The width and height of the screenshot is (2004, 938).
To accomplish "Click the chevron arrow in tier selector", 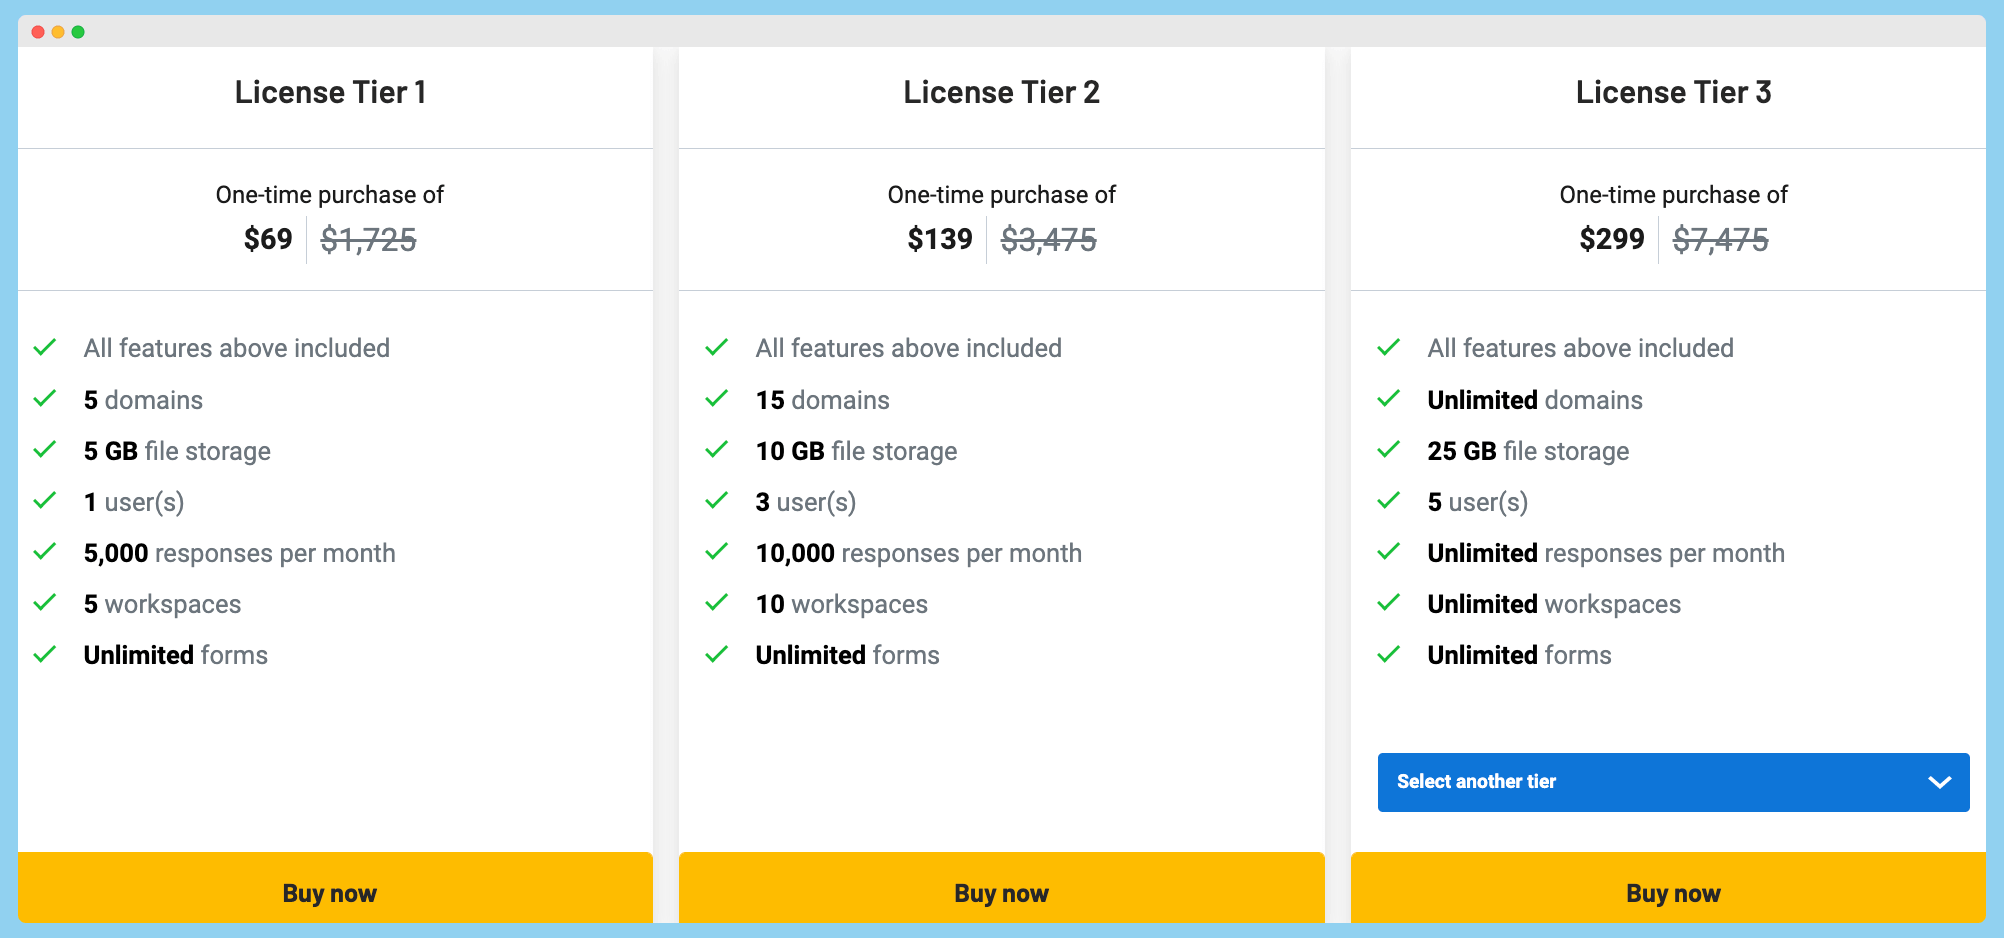I will pos(1939,782).
